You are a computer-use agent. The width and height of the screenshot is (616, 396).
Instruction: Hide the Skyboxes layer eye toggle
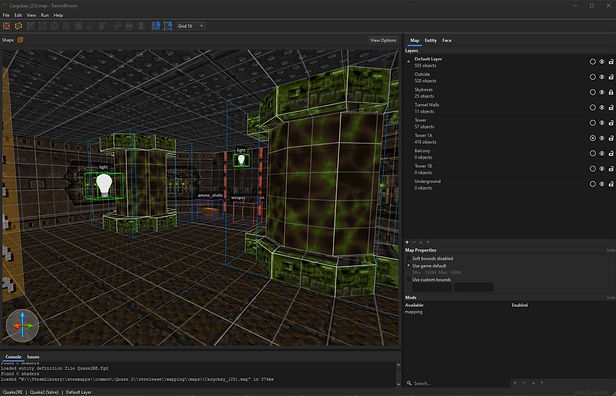point(602,92)
